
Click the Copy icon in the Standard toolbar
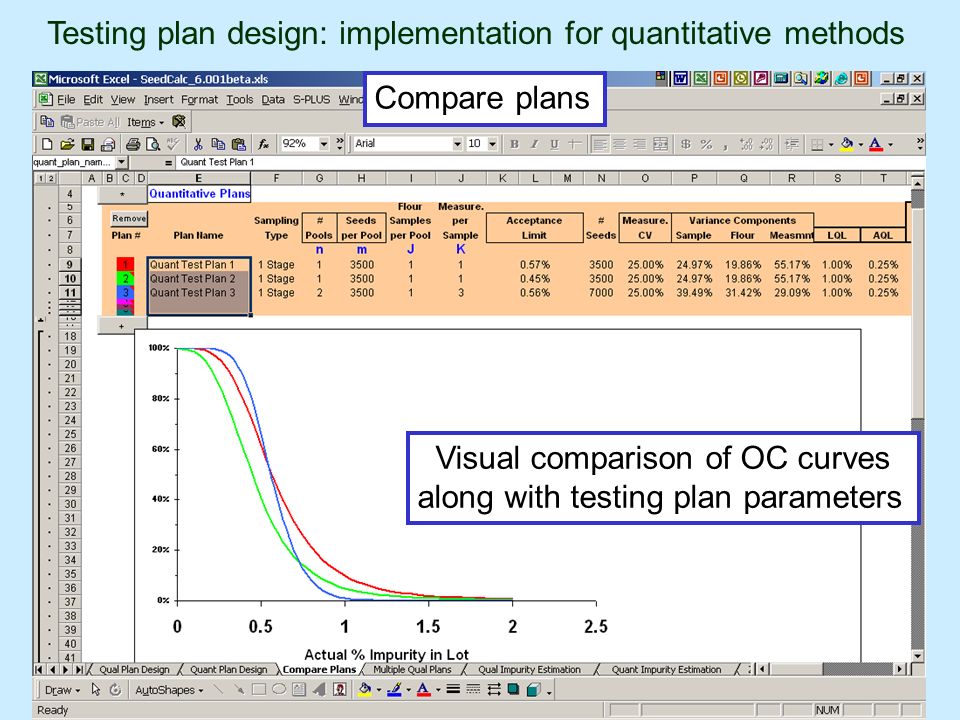tap(218, 144)
